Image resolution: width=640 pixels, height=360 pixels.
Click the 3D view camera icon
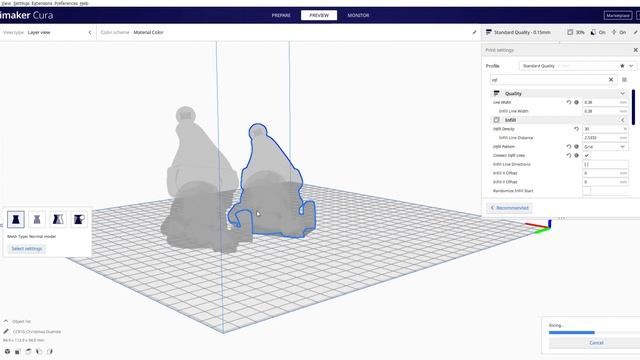[x=7, y=351]
